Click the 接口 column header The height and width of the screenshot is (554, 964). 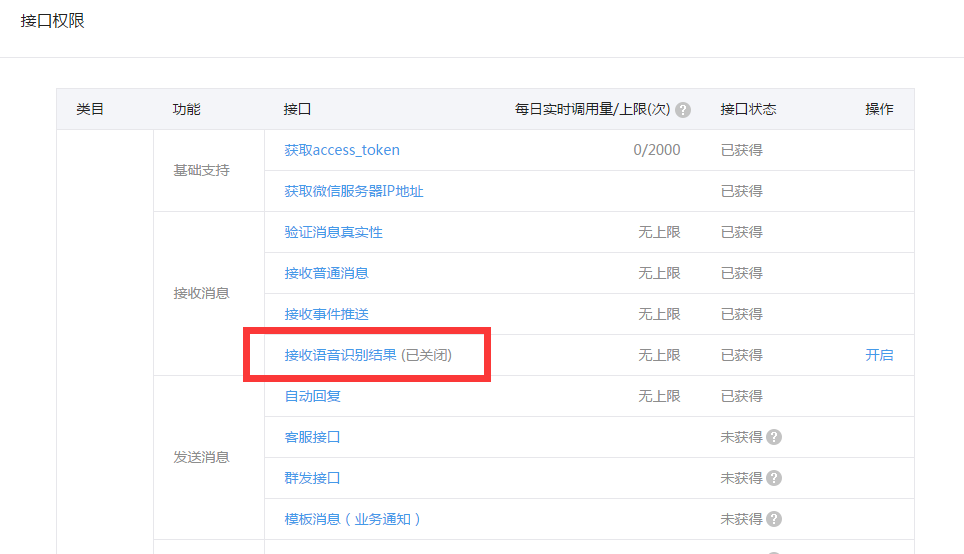pos(297,109)
